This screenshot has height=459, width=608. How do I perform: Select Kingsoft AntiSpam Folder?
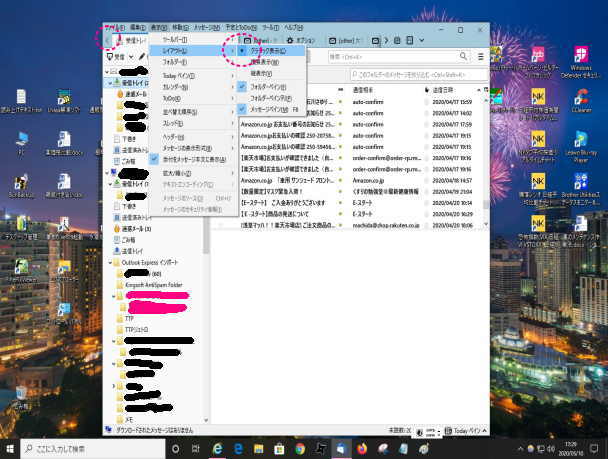[154, 285]
